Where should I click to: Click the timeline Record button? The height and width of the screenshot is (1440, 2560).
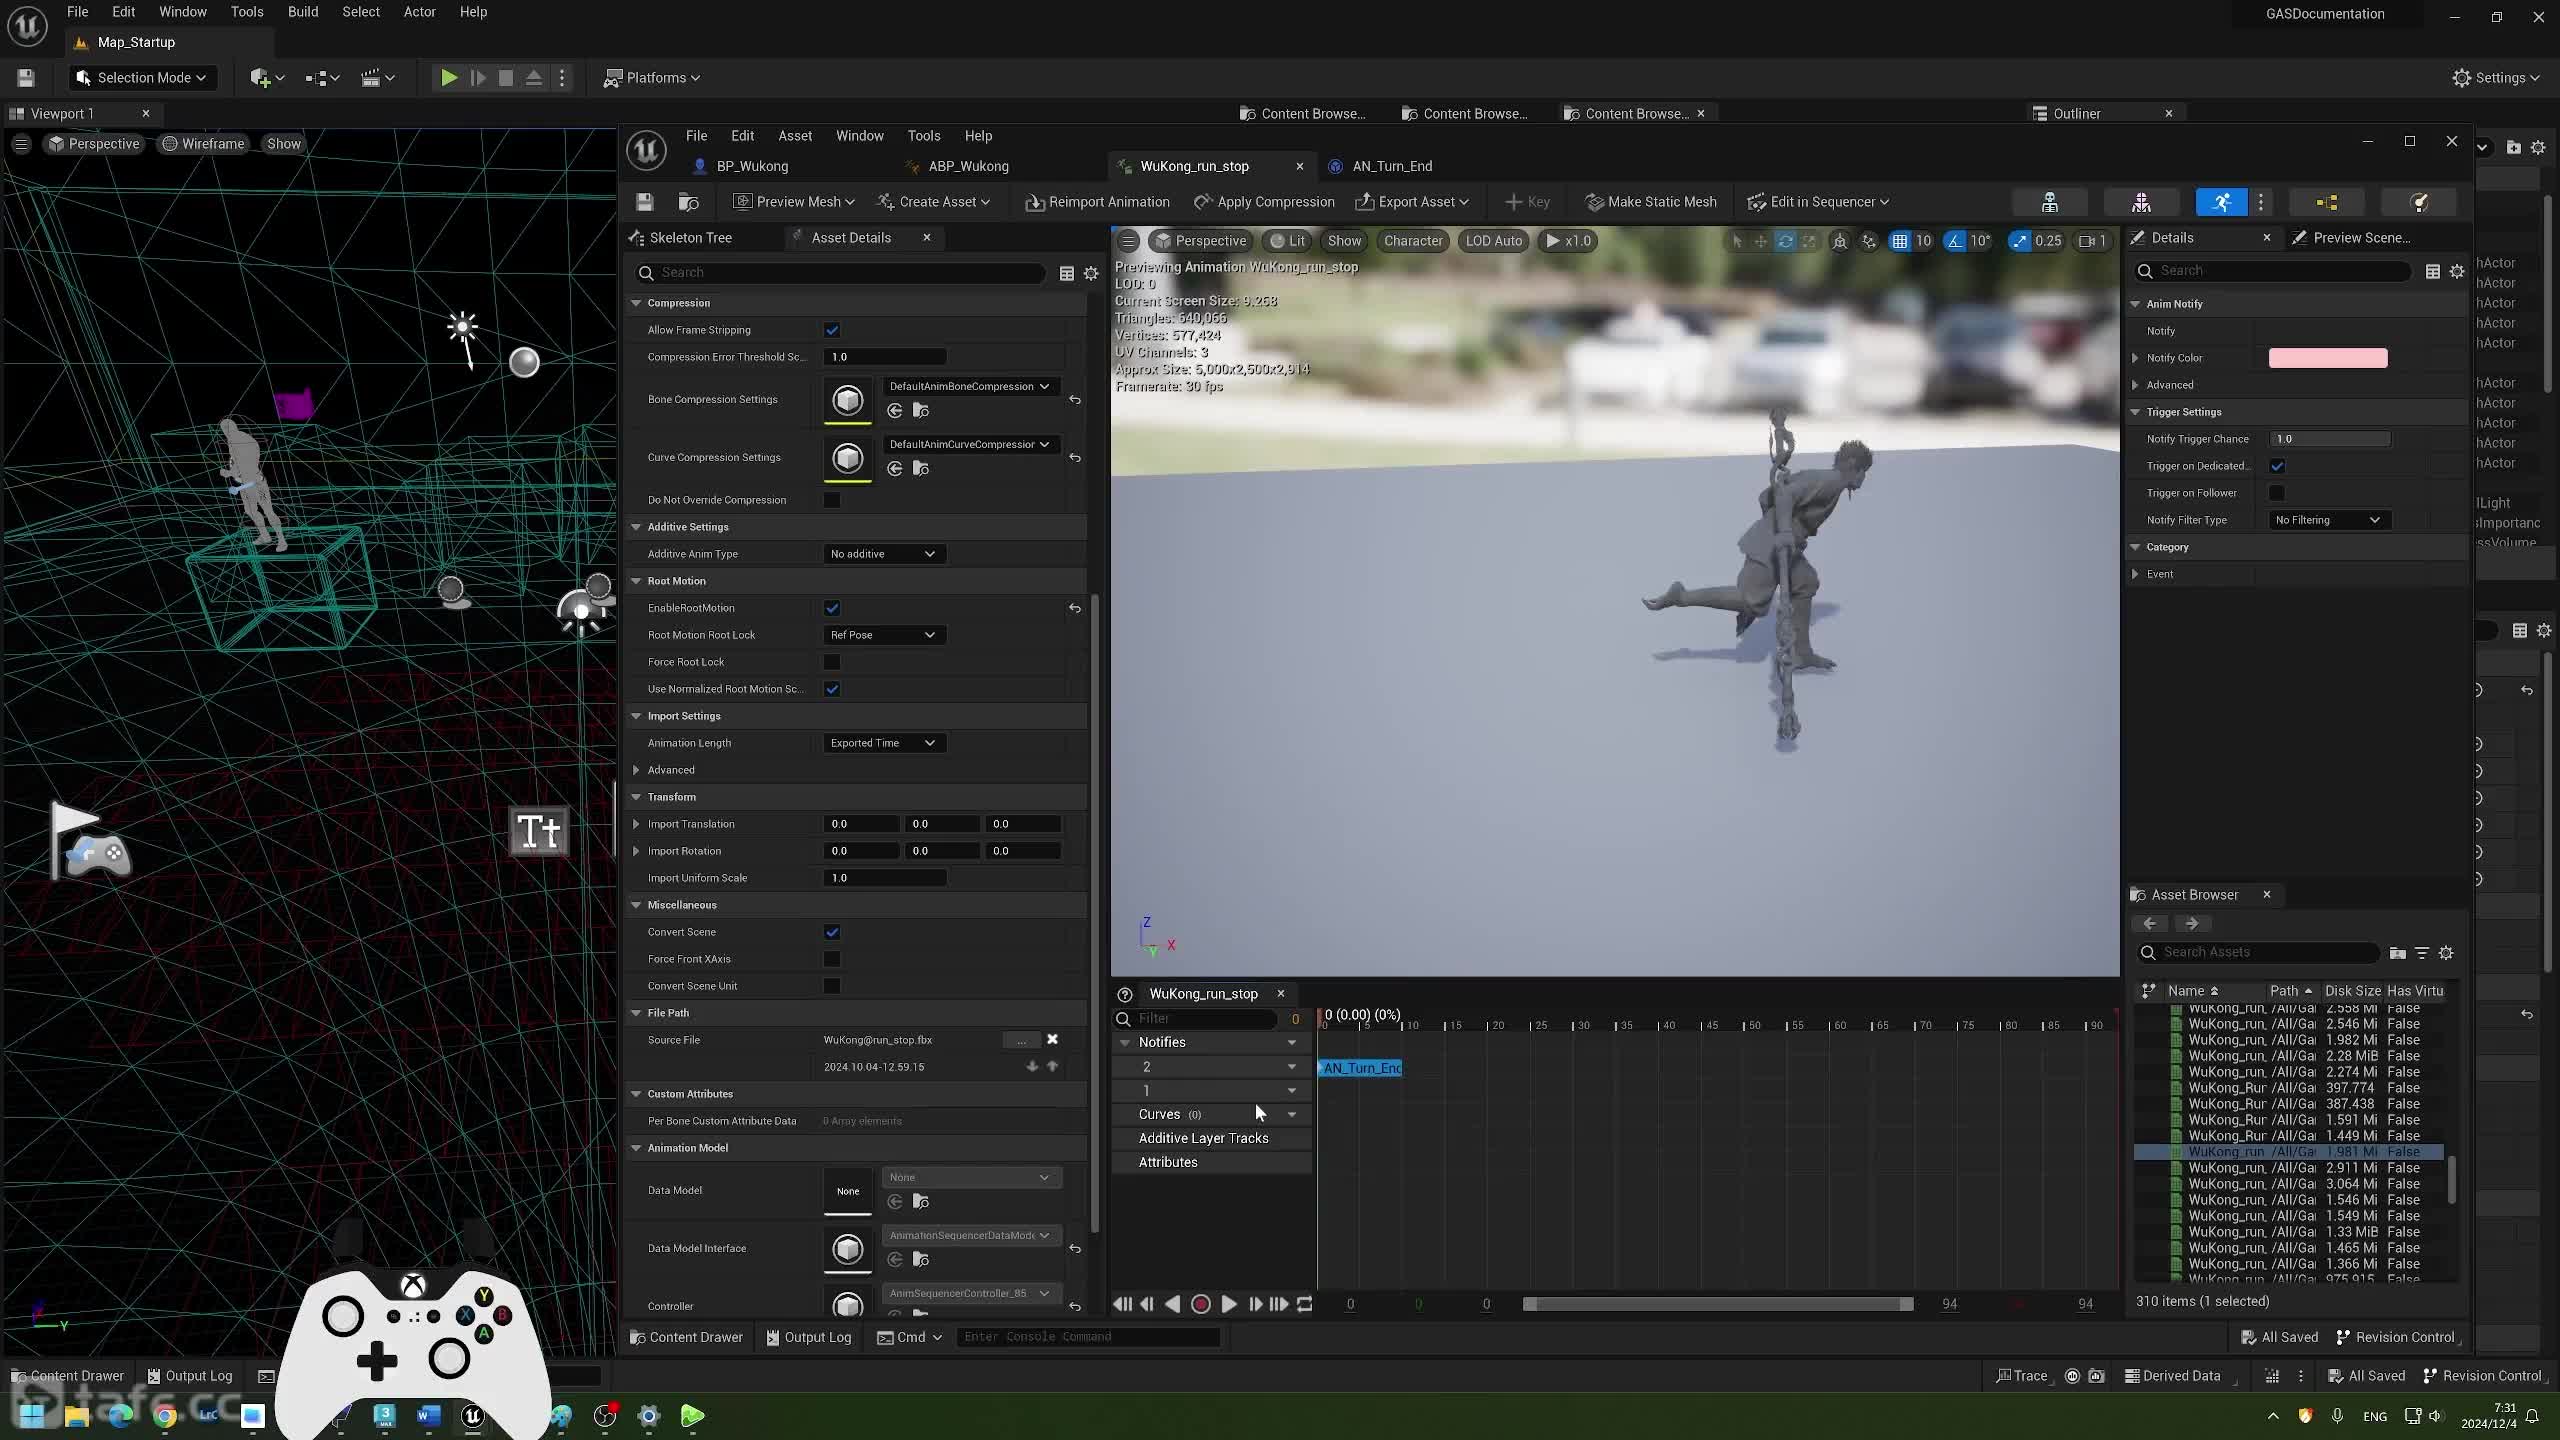point(1201,1304)
